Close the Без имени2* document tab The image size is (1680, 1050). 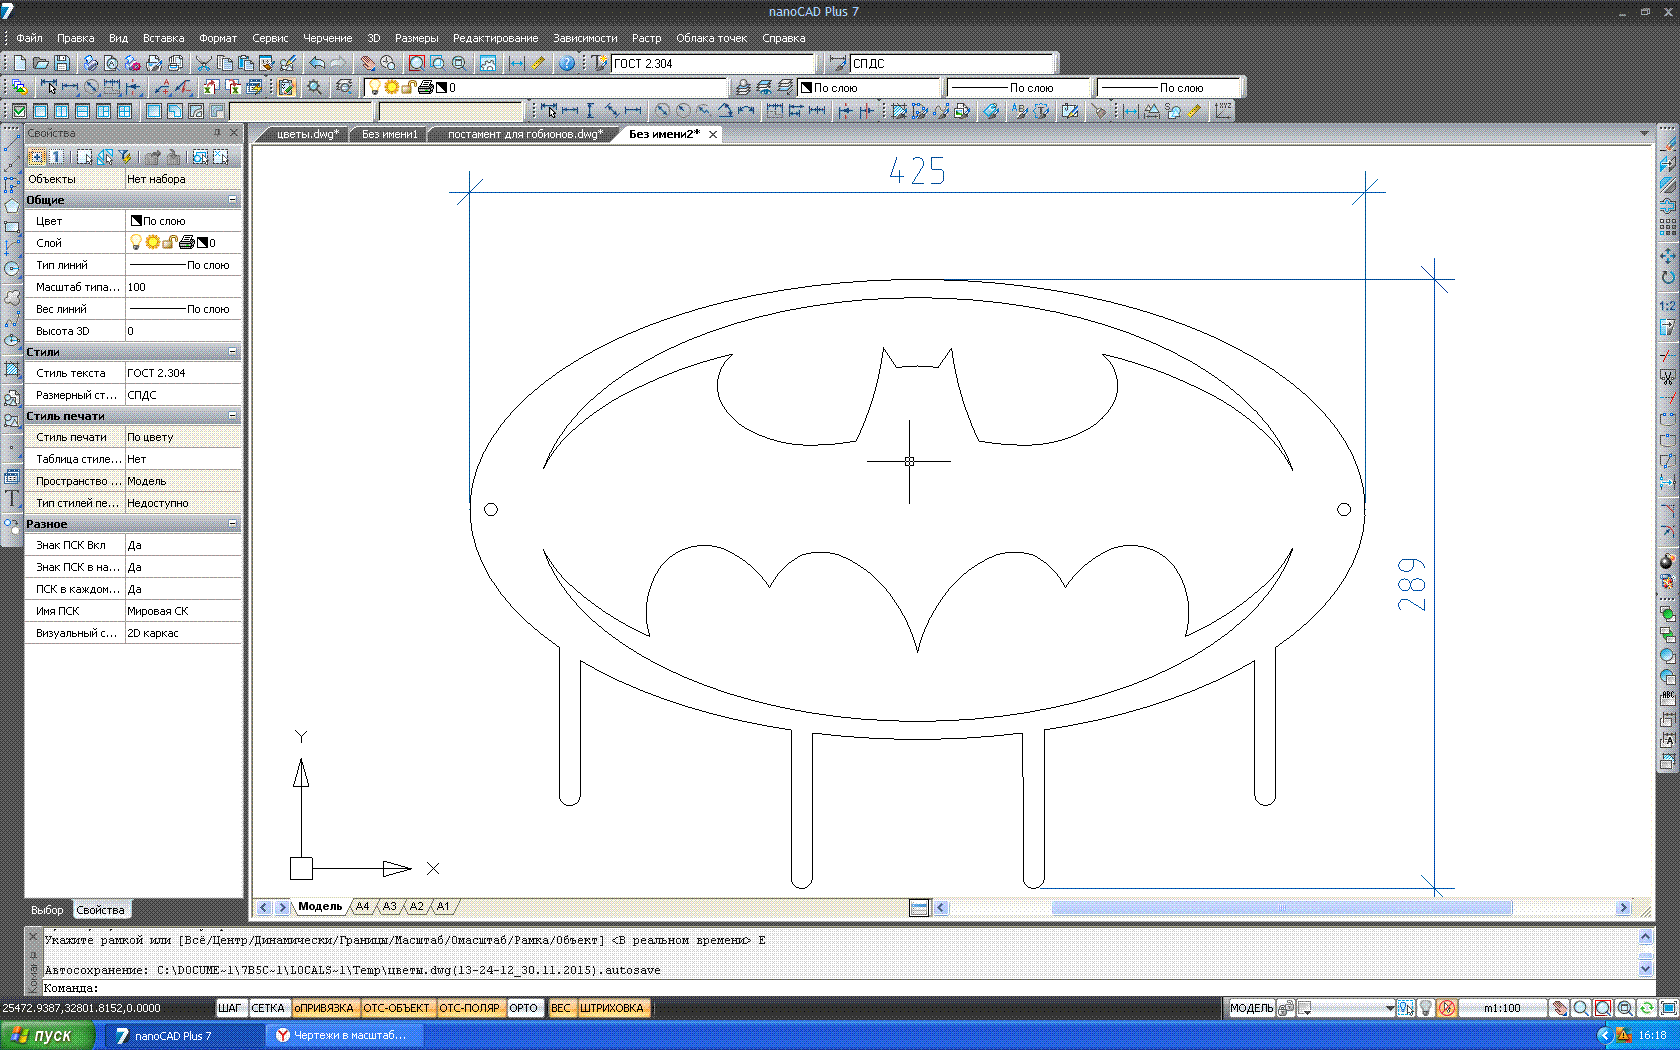713,134
